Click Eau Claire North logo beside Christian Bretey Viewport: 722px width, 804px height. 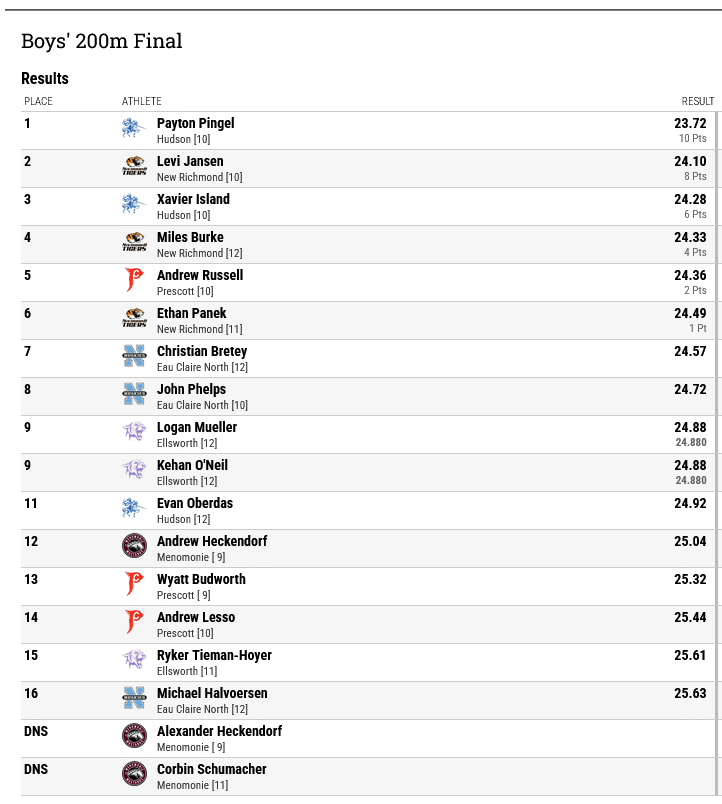point(134,356)
